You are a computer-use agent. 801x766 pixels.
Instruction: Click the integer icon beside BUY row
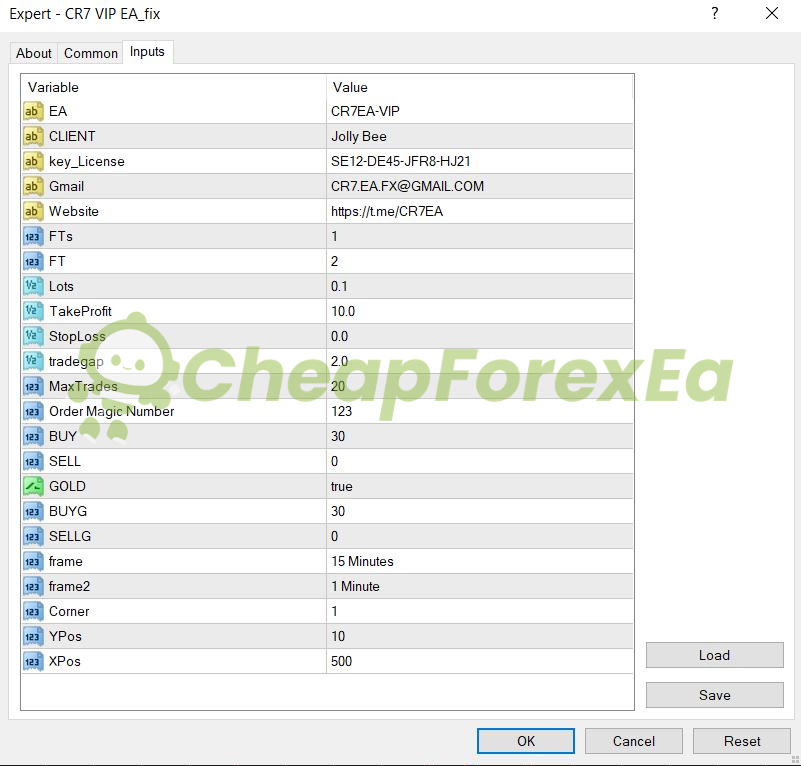click(x=33, y=436)
